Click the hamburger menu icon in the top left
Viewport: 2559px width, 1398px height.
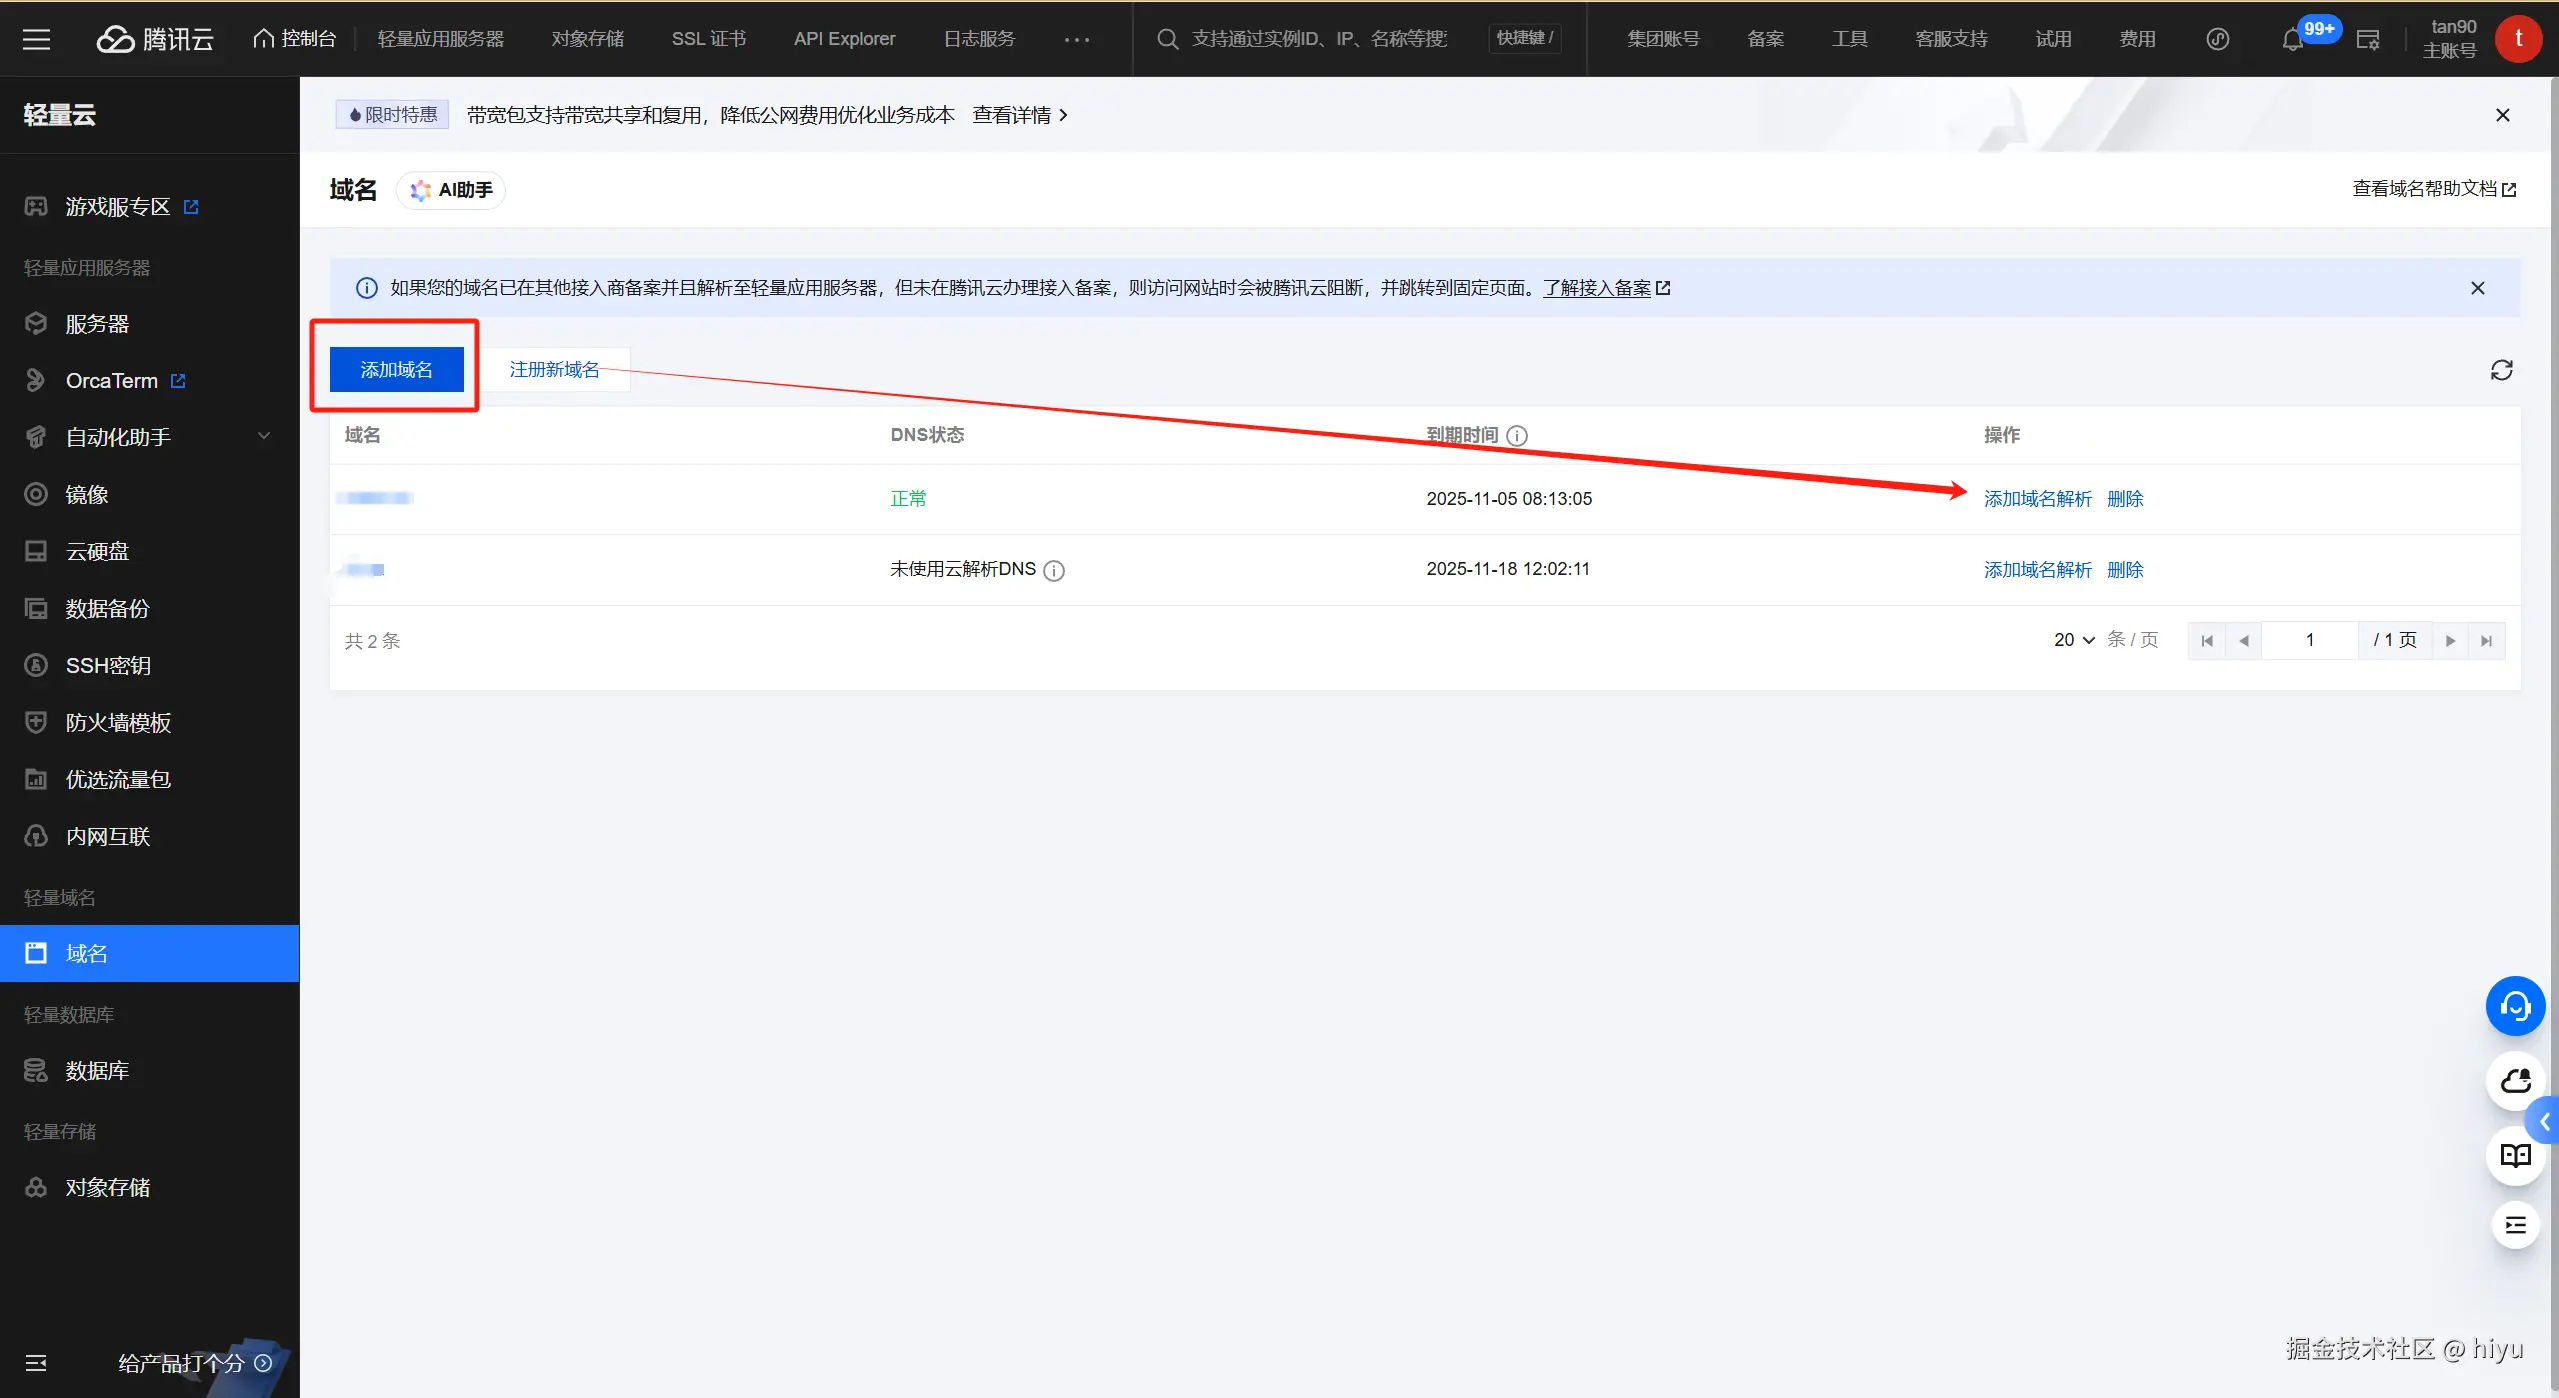tap(36, 39)
